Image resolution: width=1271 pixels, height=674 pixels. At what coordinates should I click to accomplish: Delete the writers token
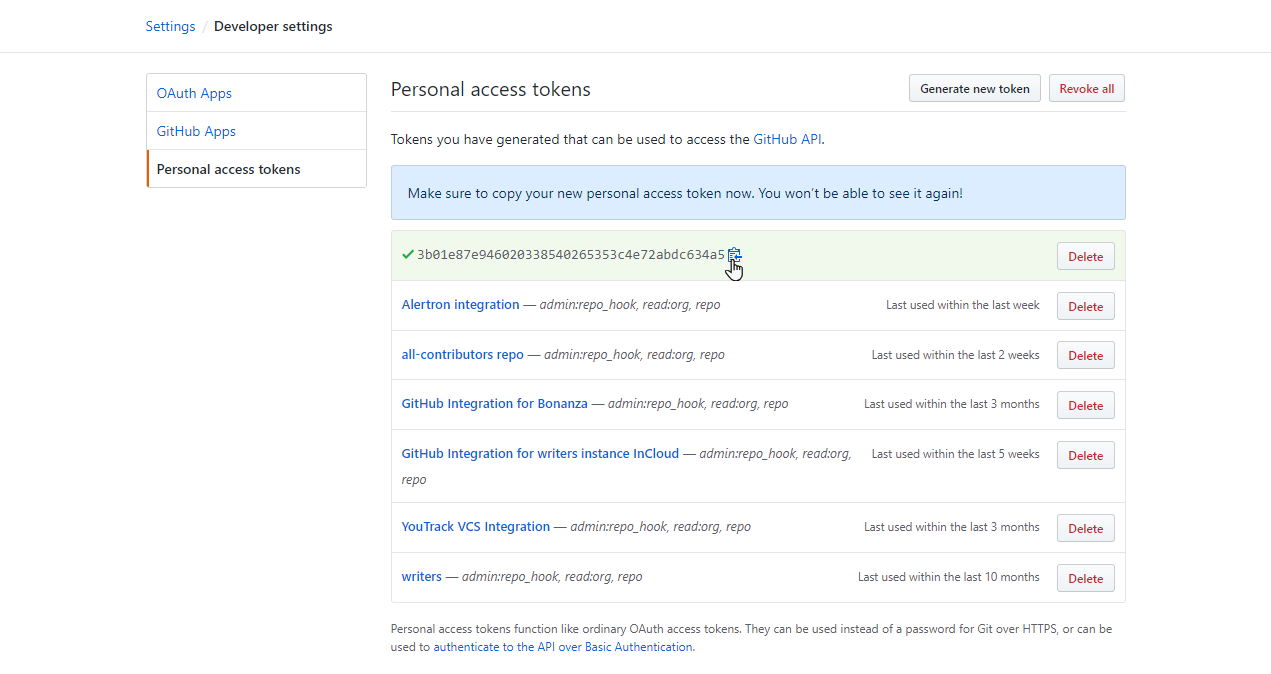pos(1085,577)
